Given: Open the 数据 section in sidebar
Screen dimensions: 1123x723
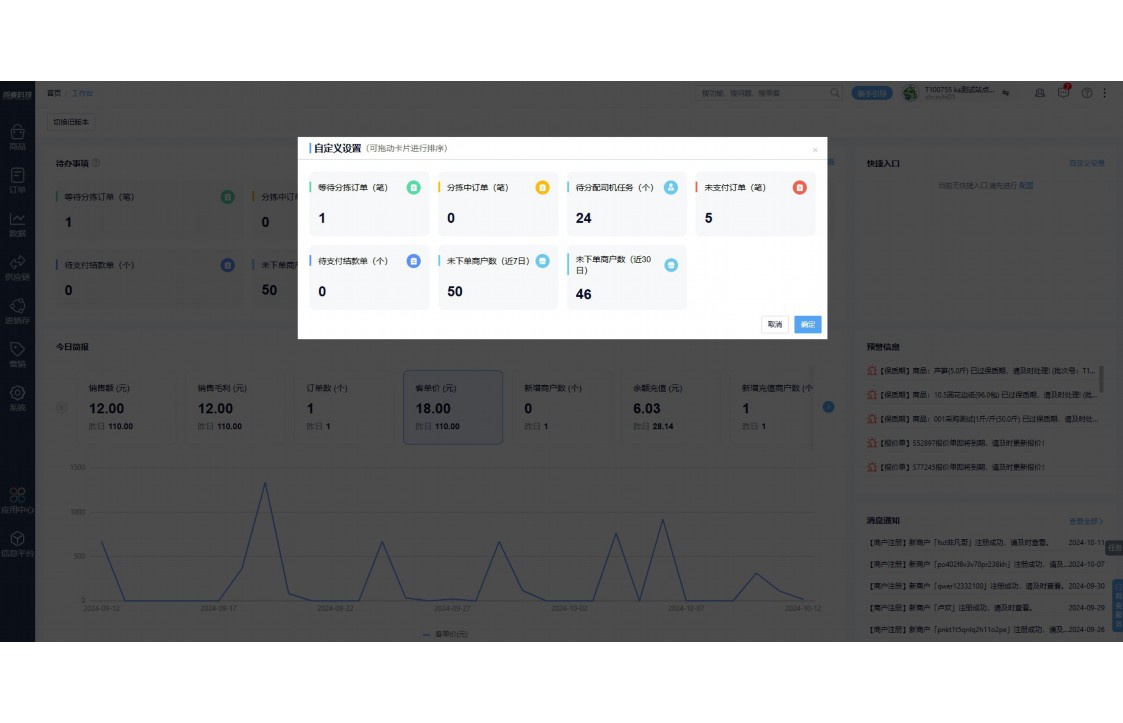Looking at the screenshot, I should (x=17, y=224).
